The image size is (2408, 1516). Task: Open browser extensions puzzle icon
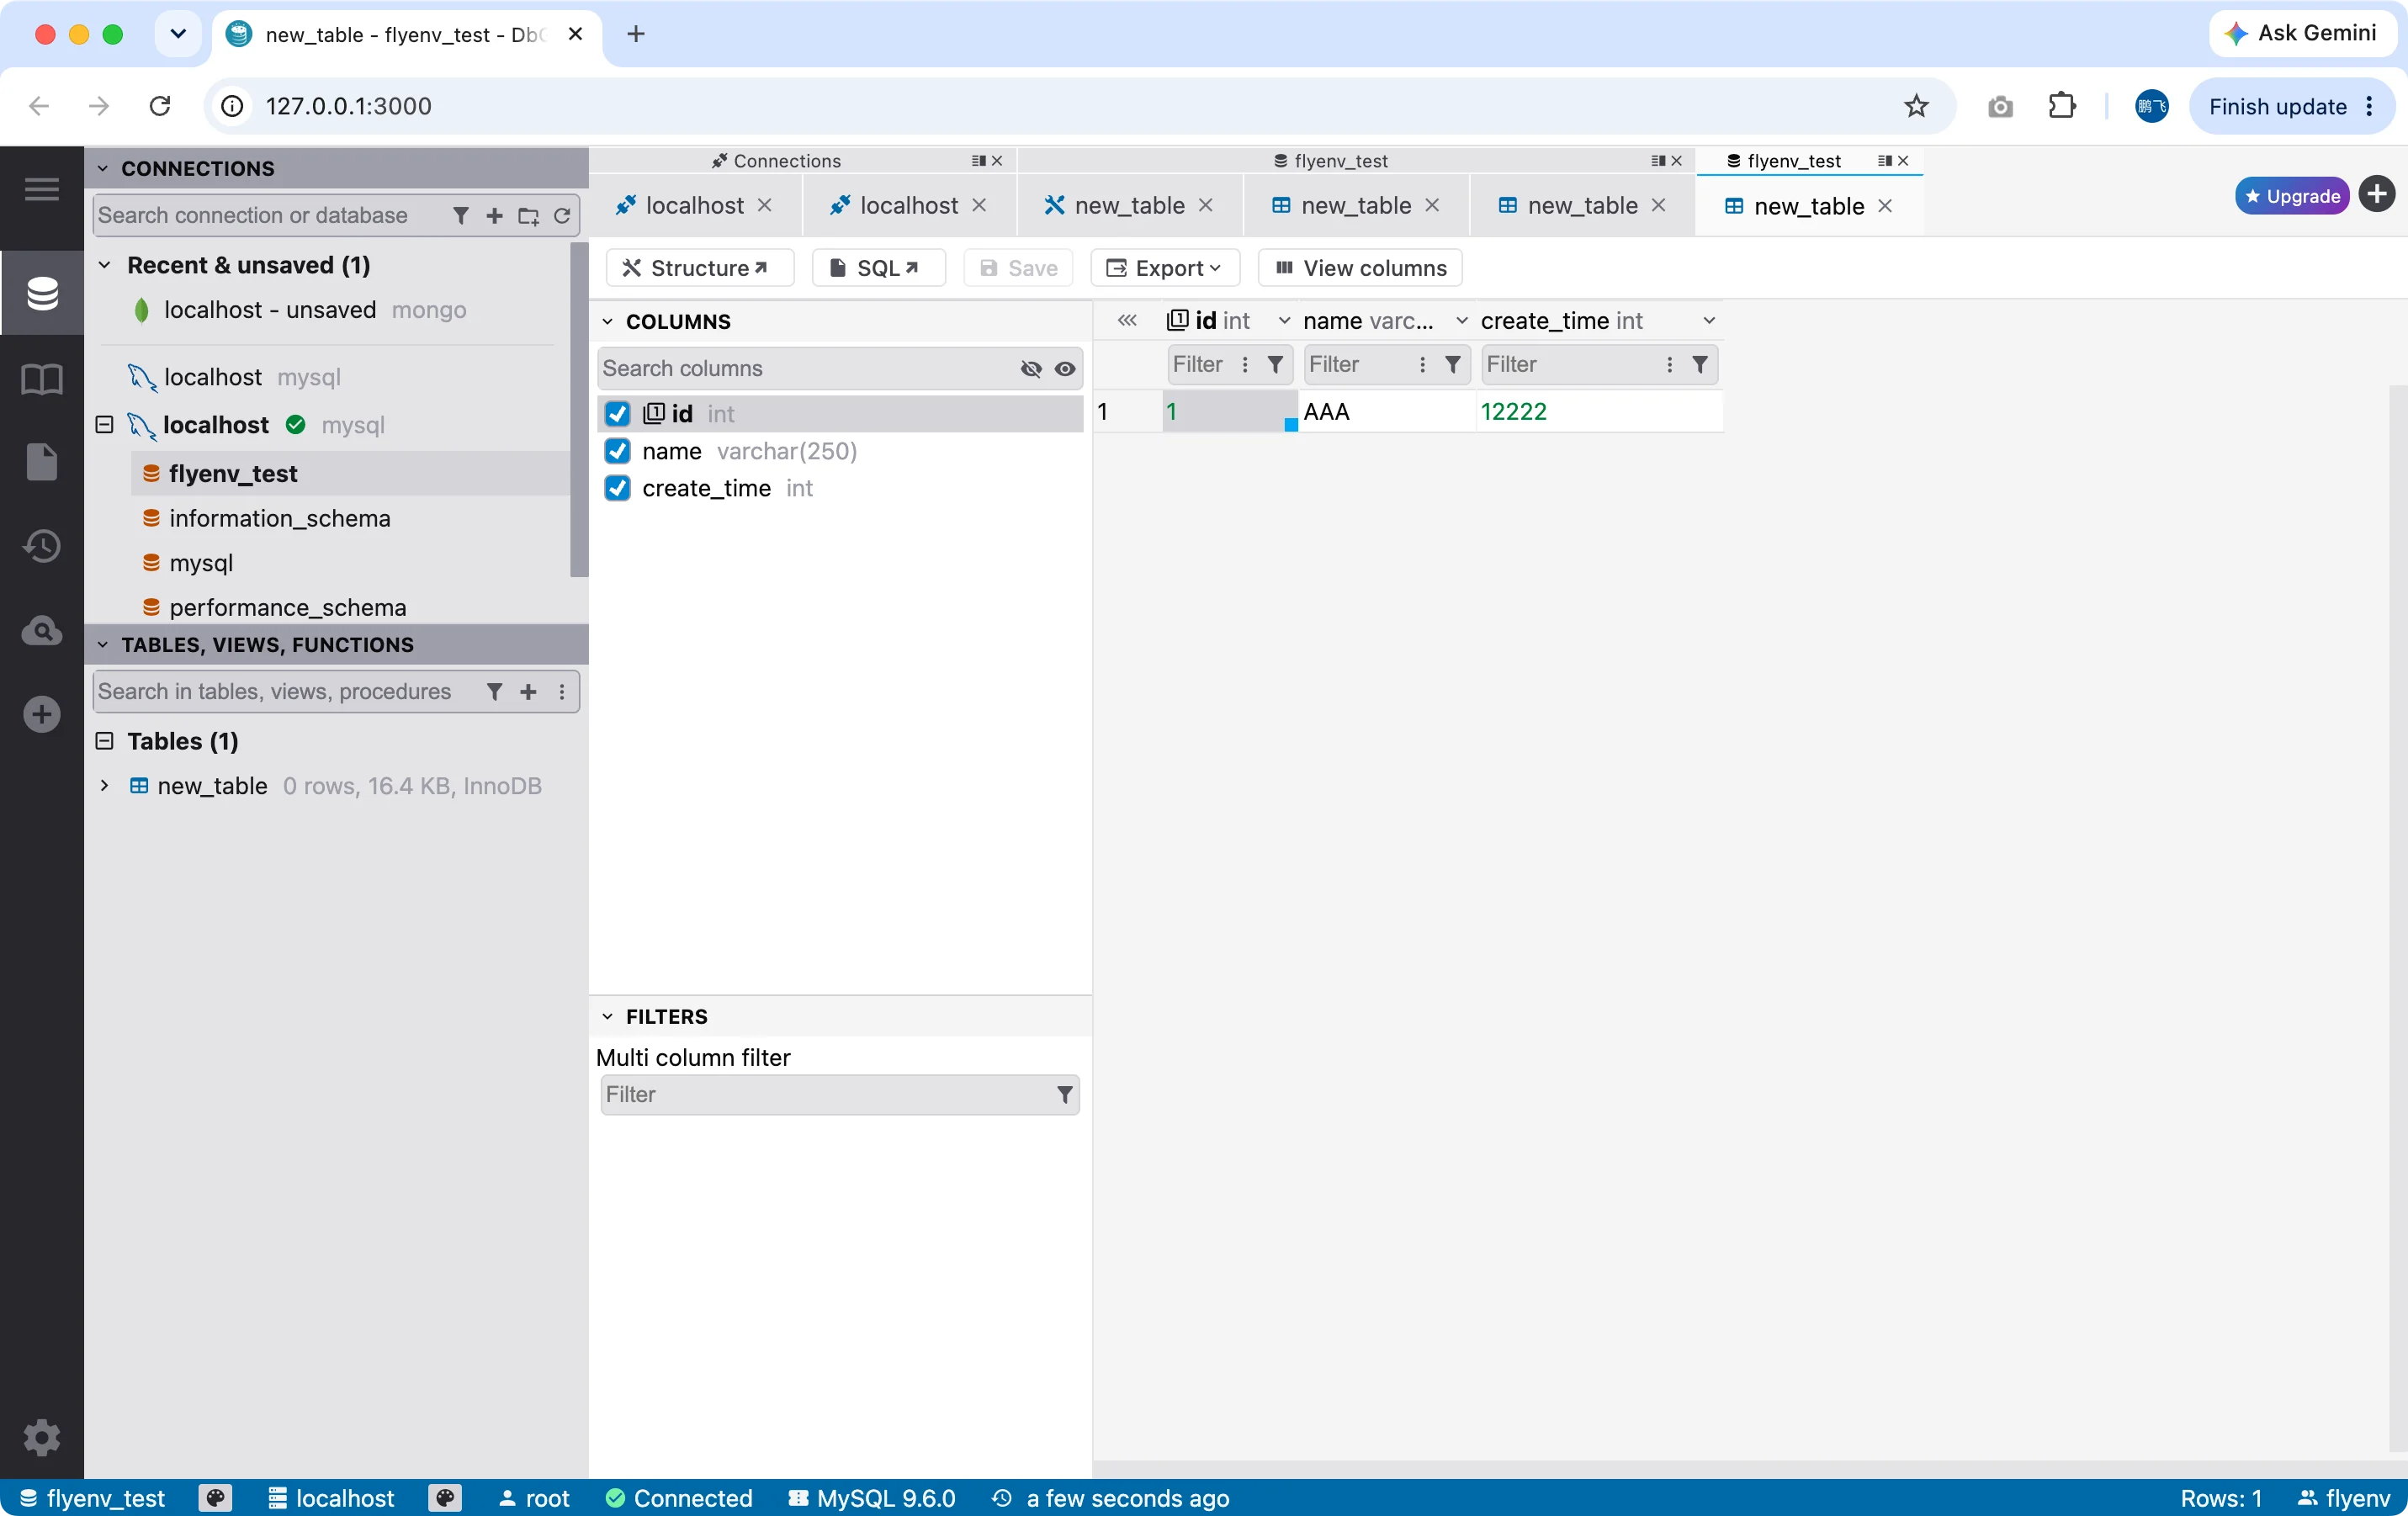point(2061,106)
